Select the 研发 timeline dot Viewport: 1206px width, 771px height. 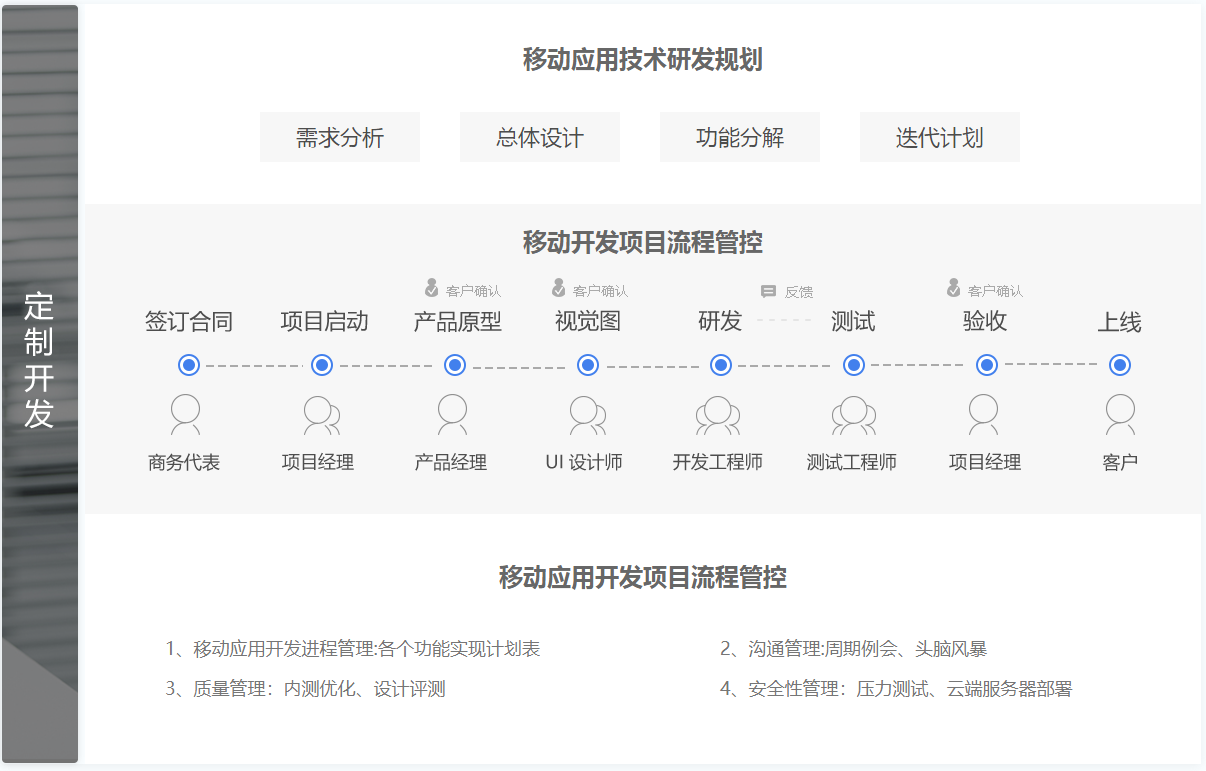(721, 365)
